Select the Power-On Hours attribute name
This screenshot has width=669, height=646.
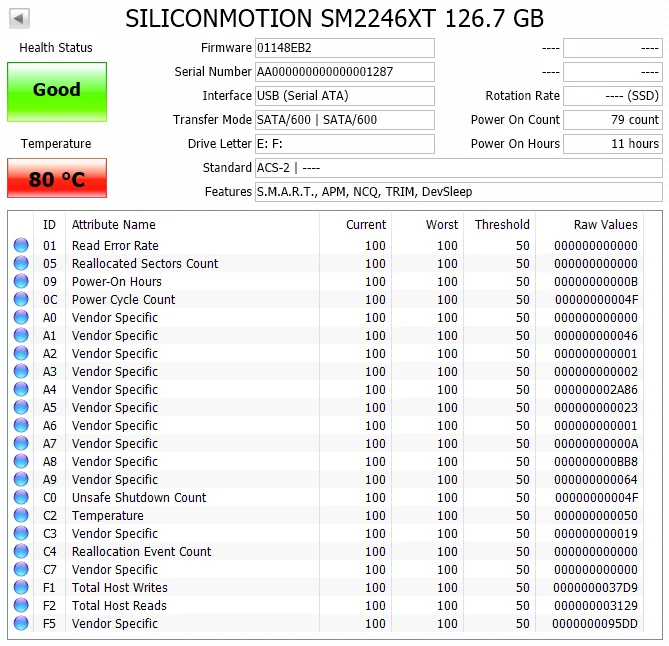[116, 281]
